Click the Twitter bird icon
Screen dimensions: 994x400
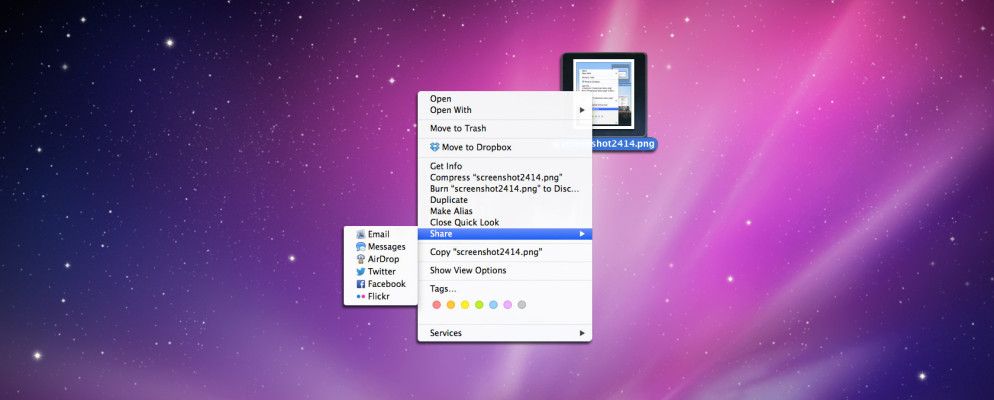coord(361,271)
